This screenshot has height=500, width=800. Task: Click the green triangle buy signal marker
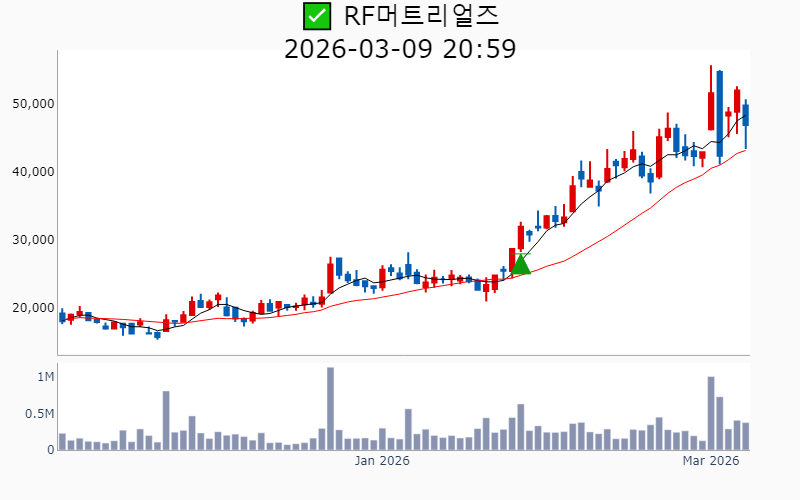(x=520, y=264)
